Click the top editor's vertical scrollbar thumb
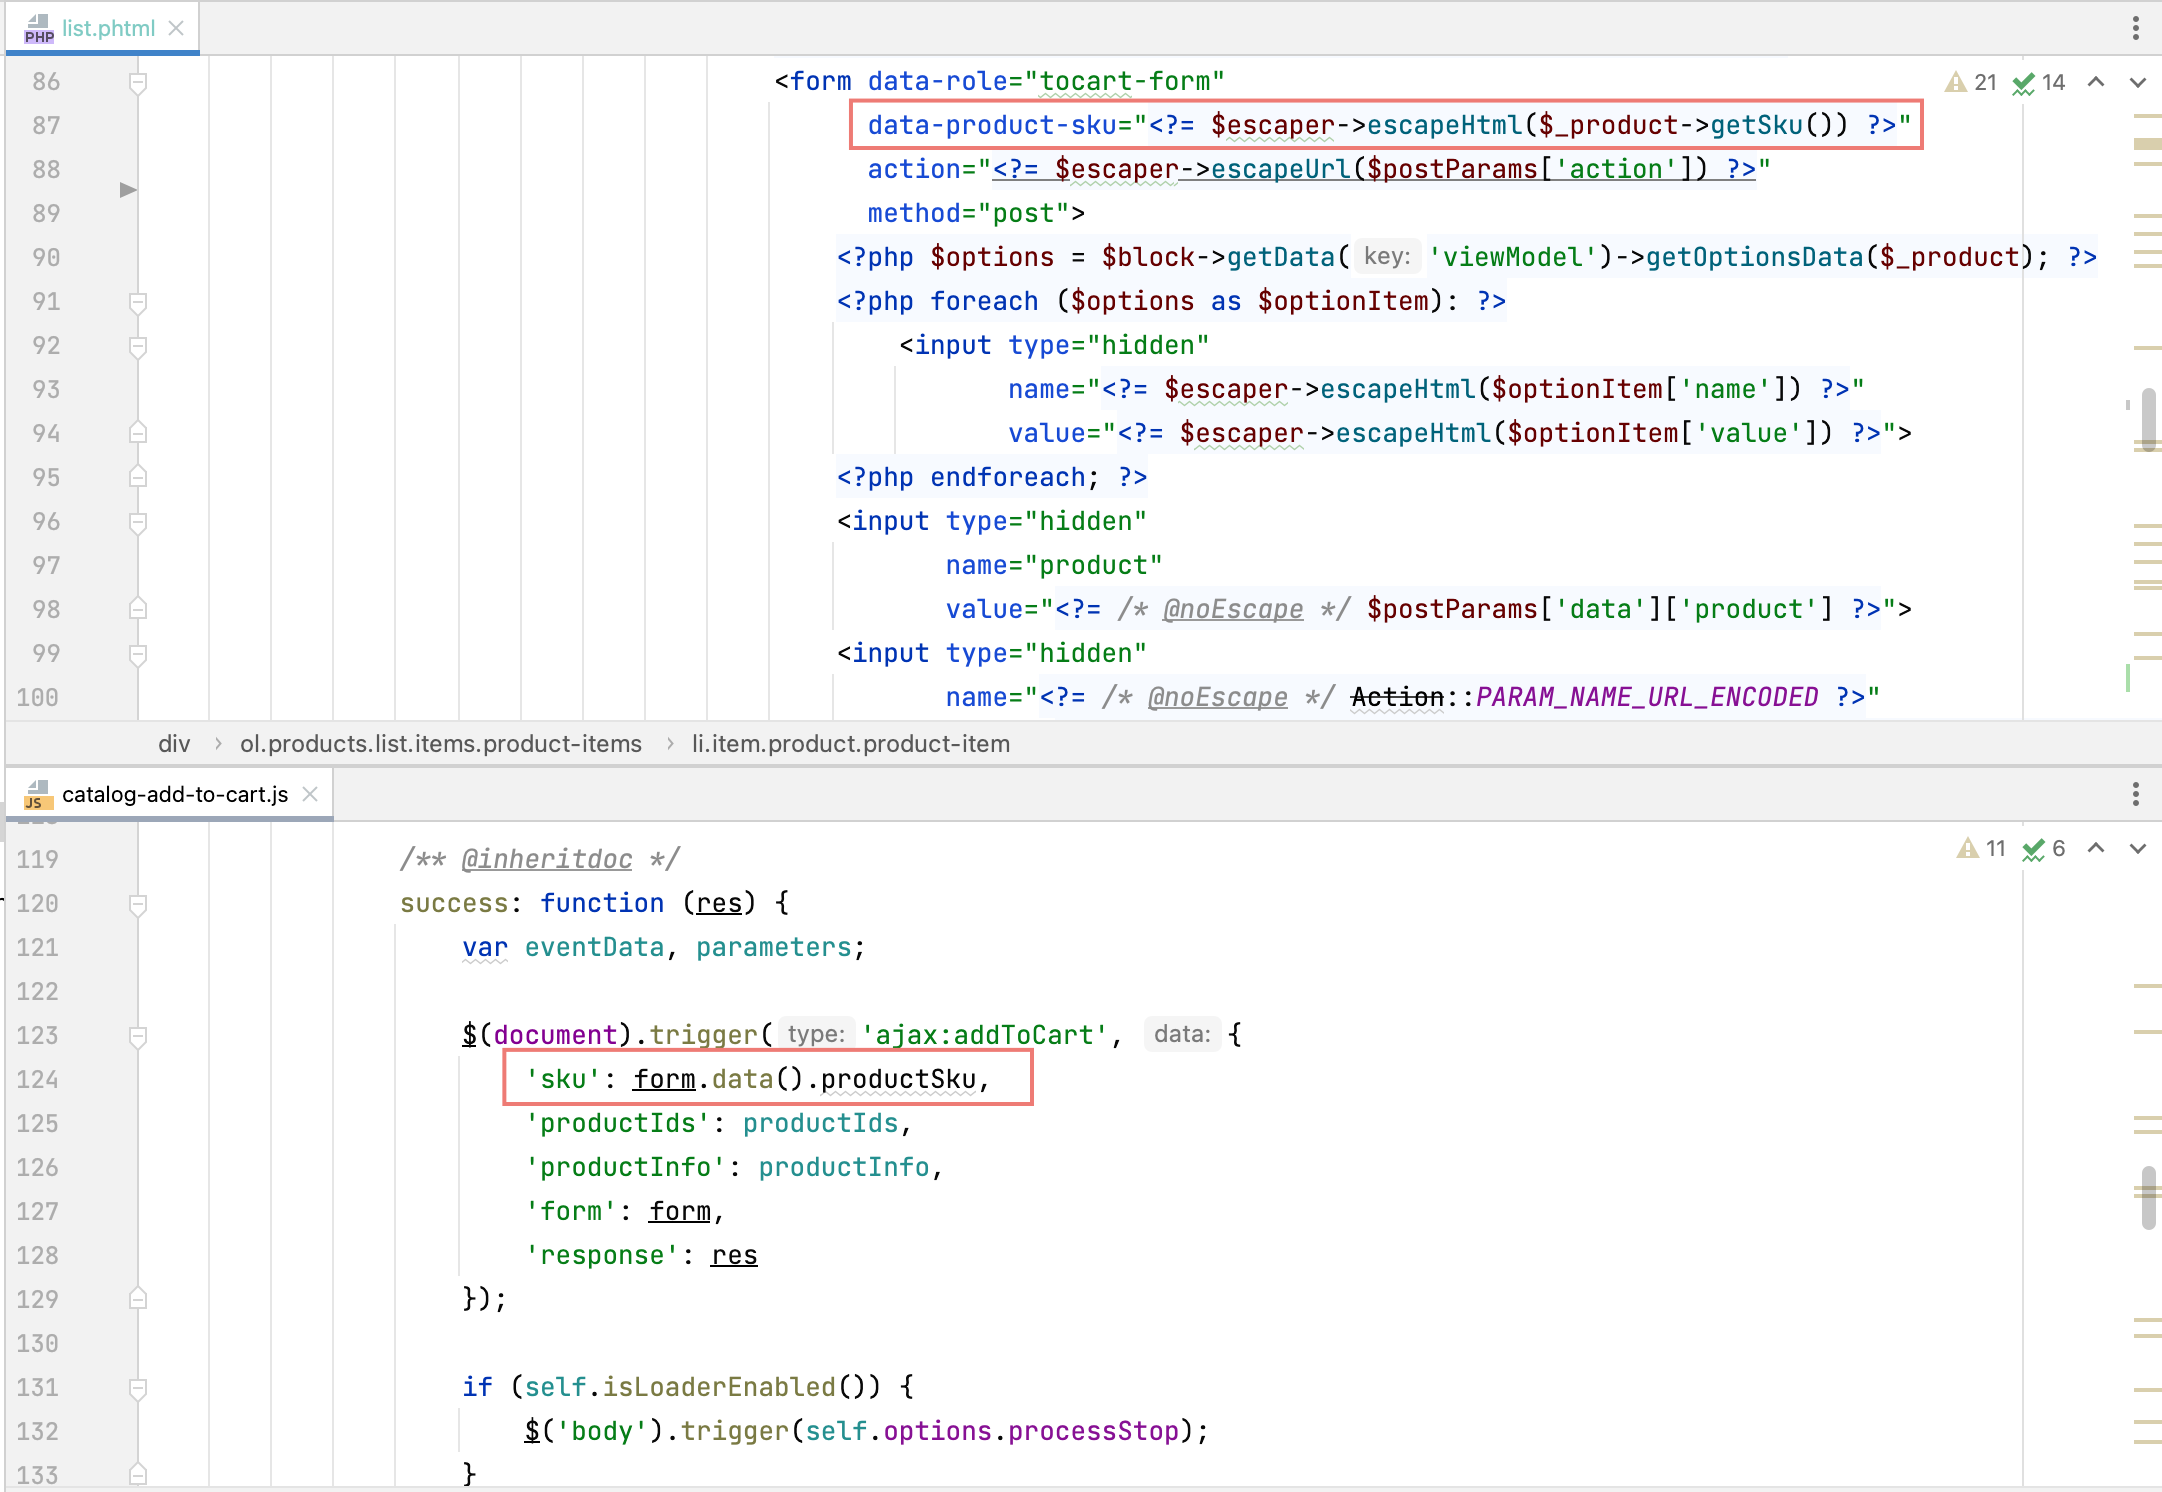This screenshot has width=2162, height=1492. [x=2148, y=418]
